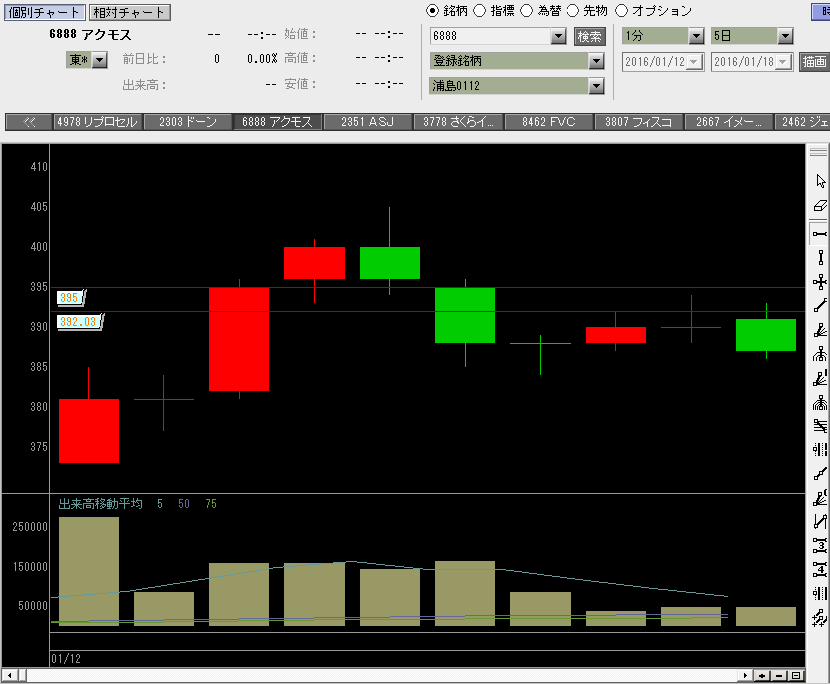This screenshot has width=830, height=684.
Task: Select the 8462 FVC stock tab
Action: click(548, 122)
